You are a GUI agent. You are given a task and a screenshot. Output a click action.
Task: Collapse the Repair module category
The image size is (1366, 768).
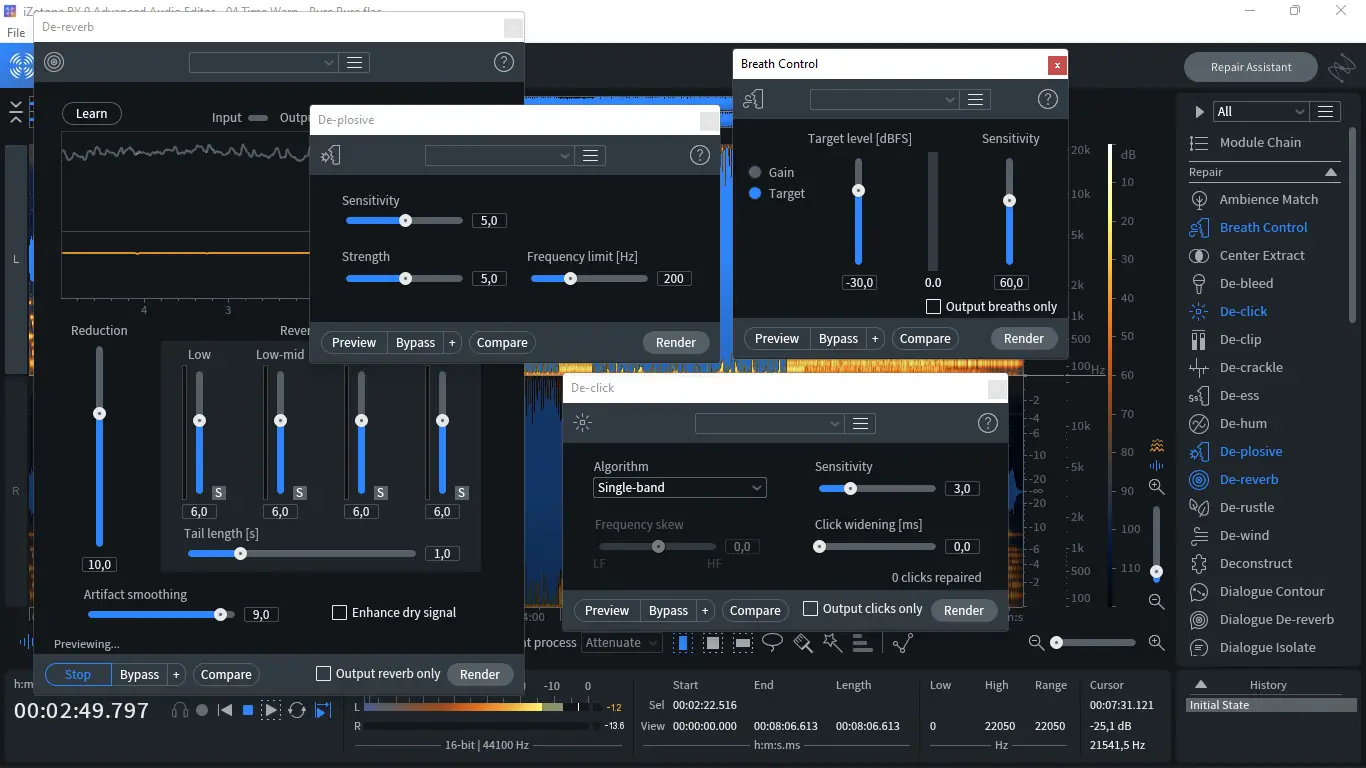[x=1331, y=172]
